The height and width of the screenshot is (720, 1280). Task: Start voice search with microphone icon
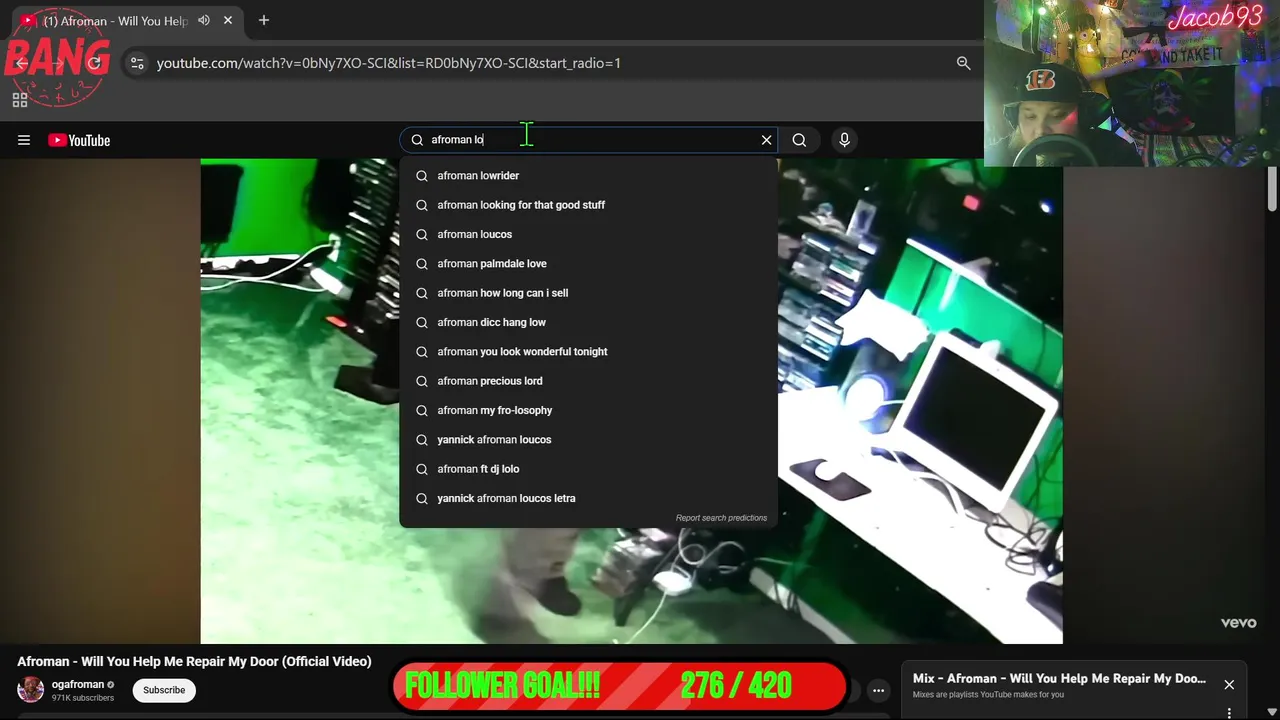(x=844, y=140)
